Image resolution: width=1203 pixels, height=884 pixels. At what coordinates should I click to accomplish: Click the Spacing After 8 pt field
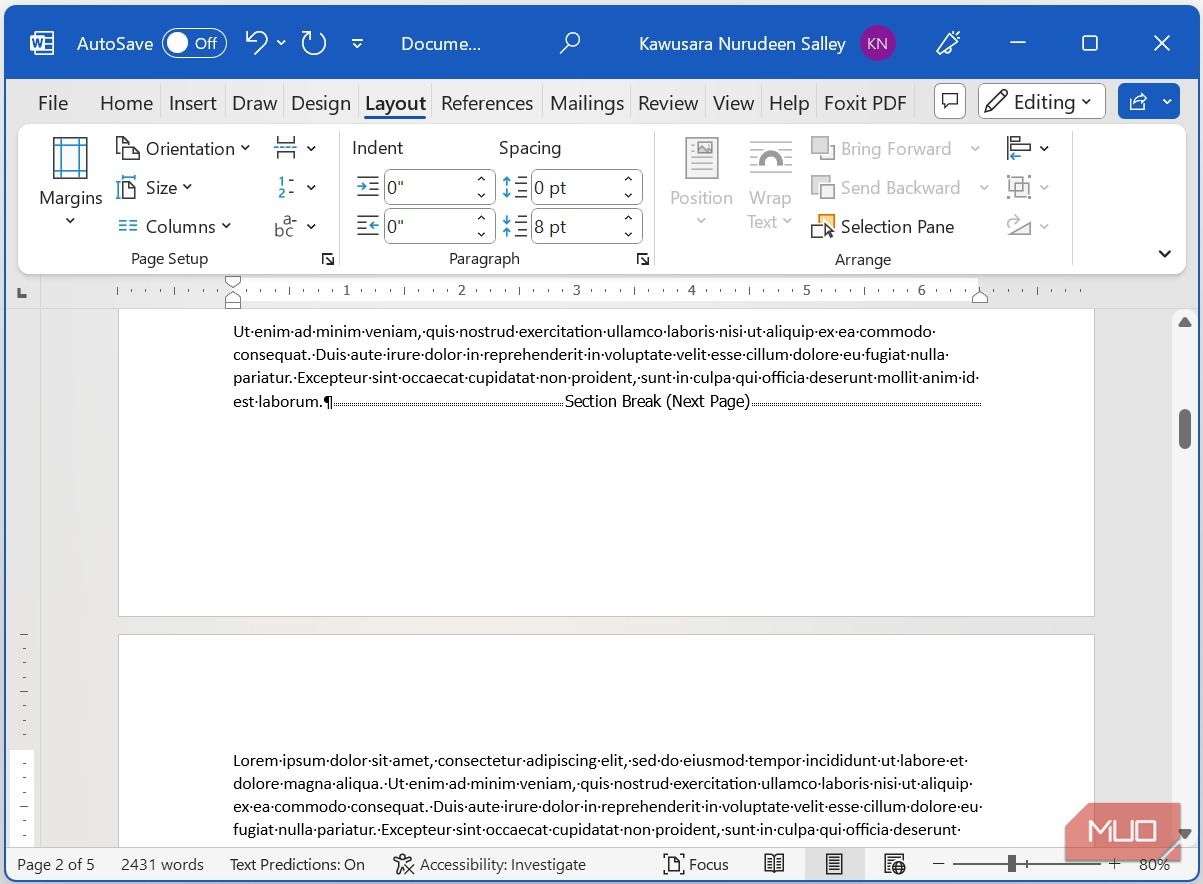(x=574, y=226)
